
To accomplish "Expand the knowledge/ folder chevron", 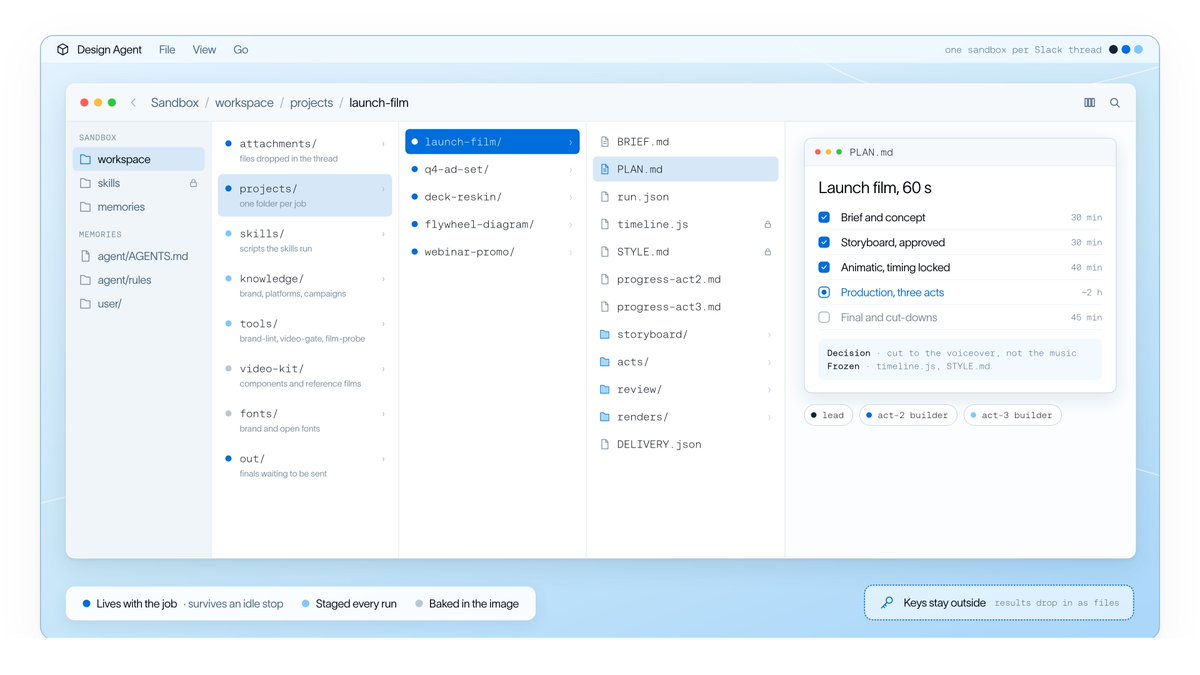I will coord(383,279).
